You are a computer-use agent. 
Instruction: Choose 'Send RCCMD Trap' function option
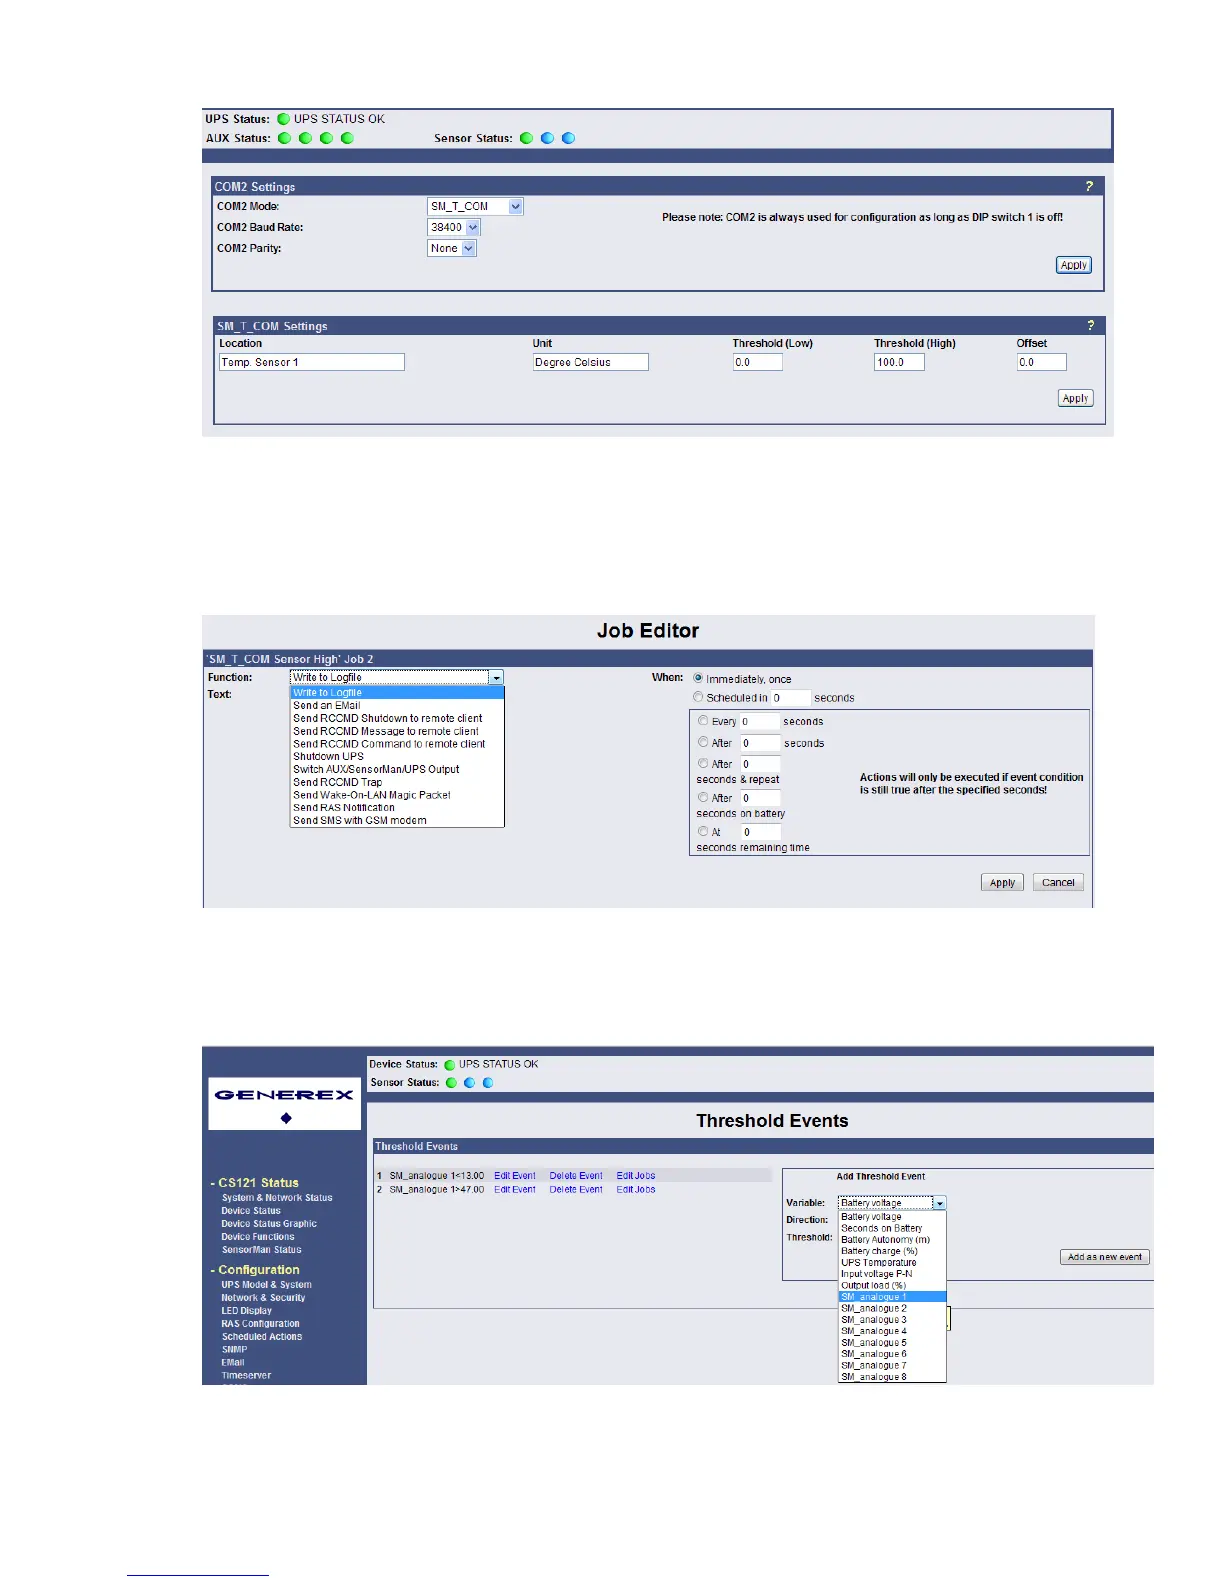[337, 782]
